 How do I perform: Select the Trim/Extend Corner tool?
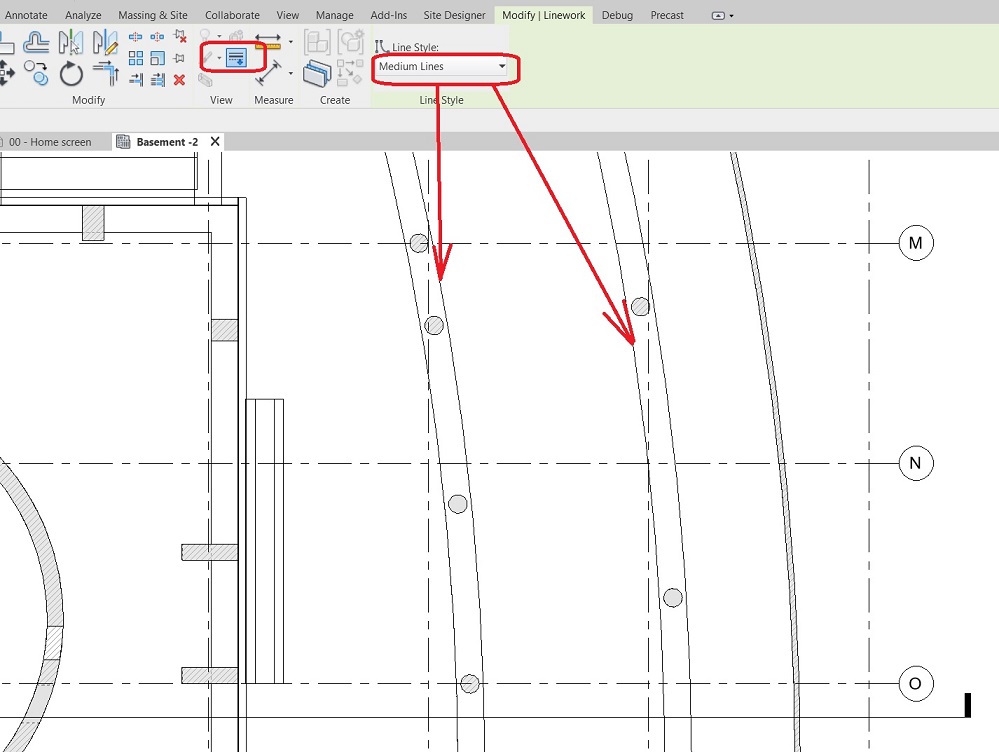[105, 72]
